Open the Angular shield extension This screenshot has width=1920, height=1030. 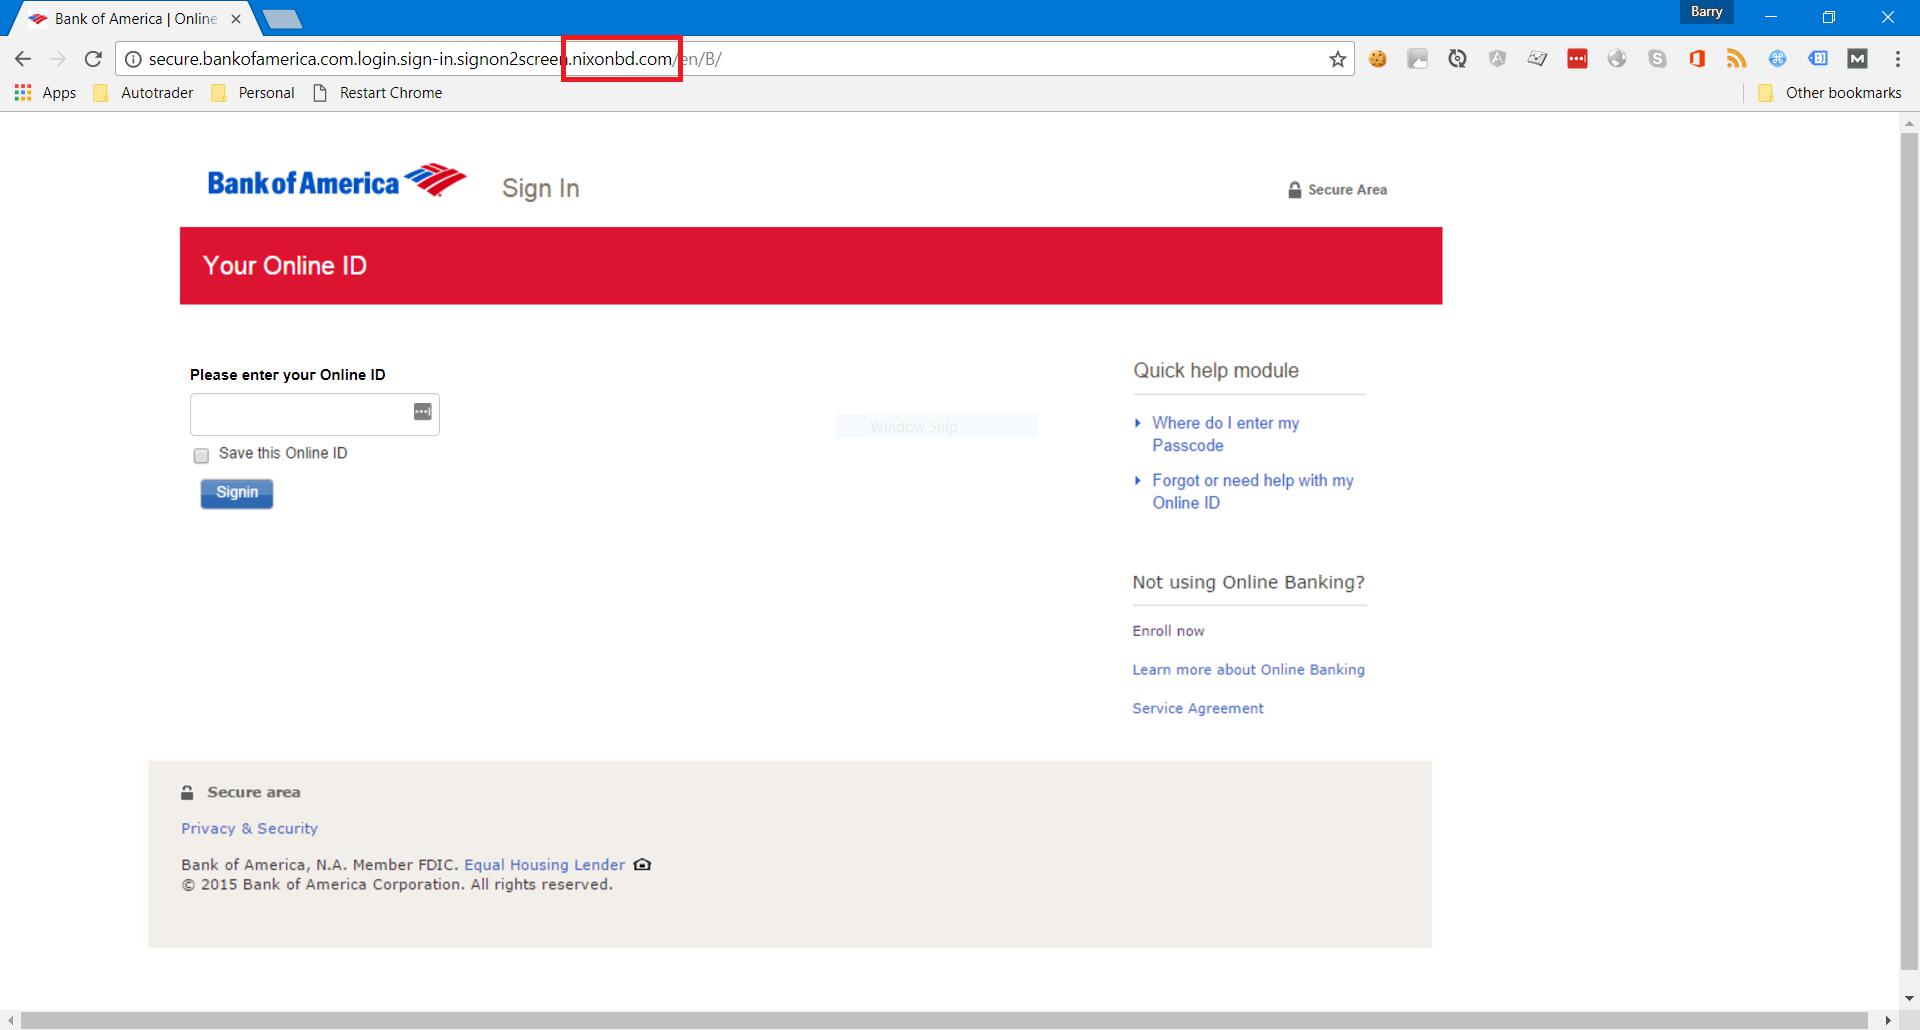click(1497, 59)
